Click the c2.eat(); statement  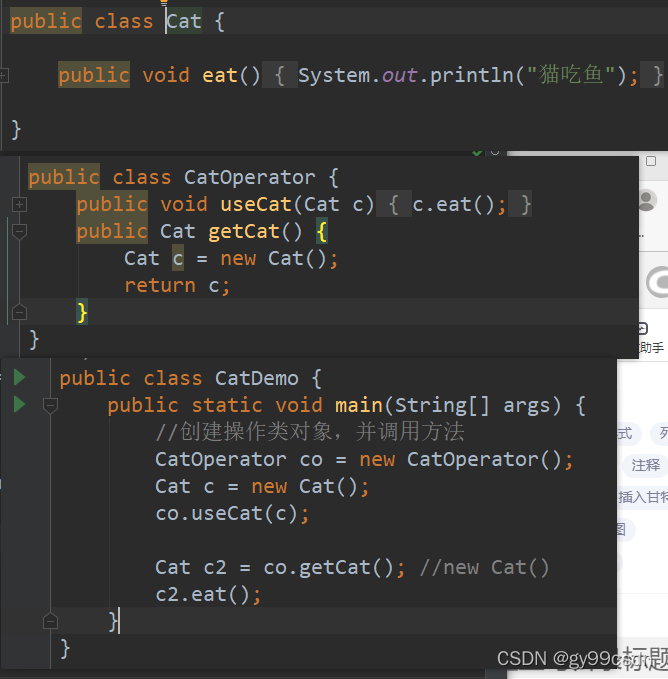pyautogui.click(x=208, y=595)
